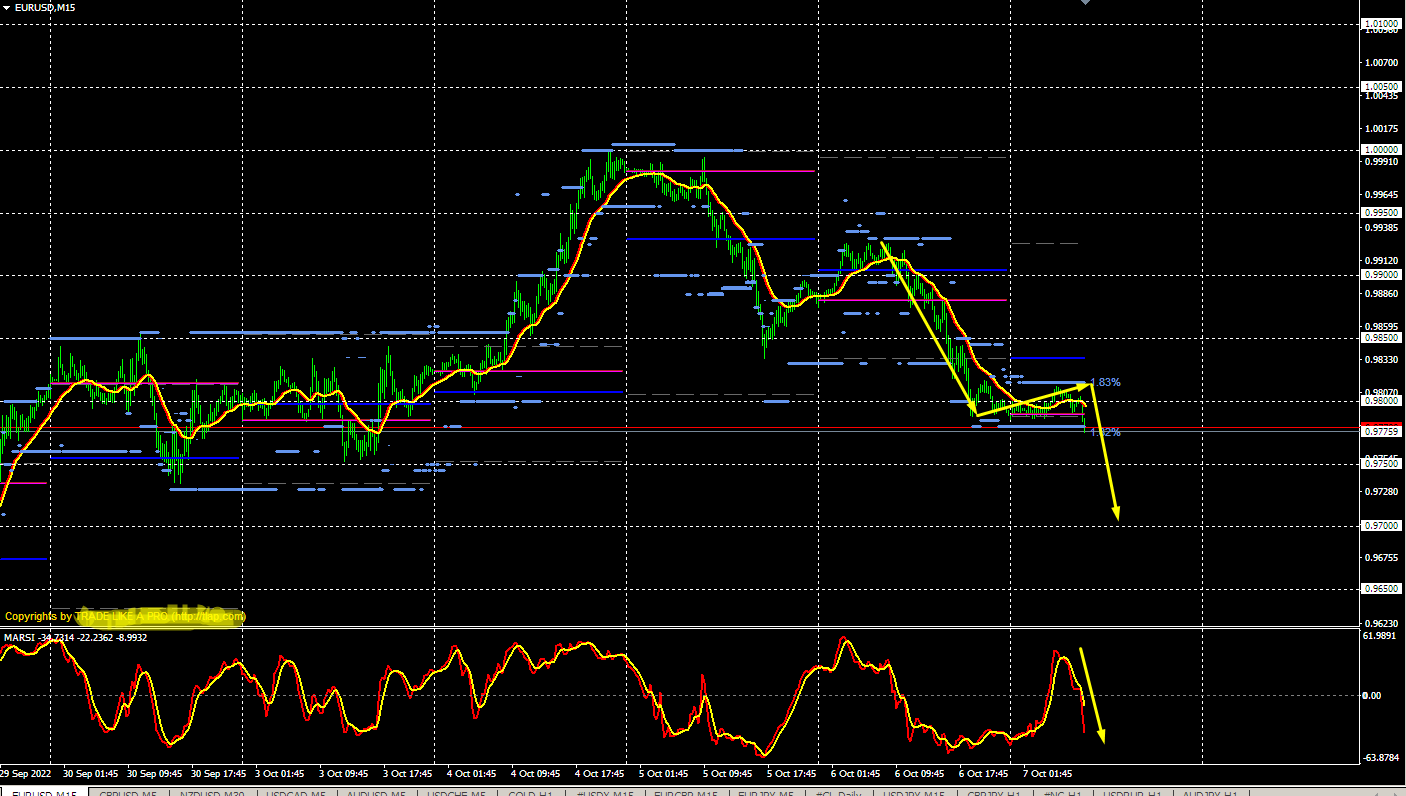
Task: Click the arrow icon beside EURUSD,M15 title
Action: point(7,7)
